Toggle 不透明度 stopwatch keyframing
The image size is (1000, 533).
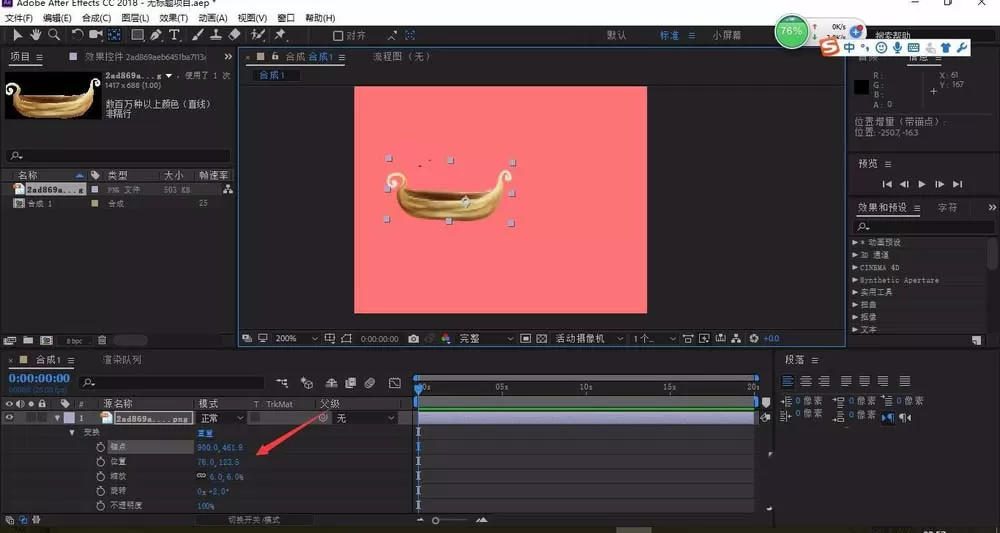pyautogui.click(x=100, y=506)
